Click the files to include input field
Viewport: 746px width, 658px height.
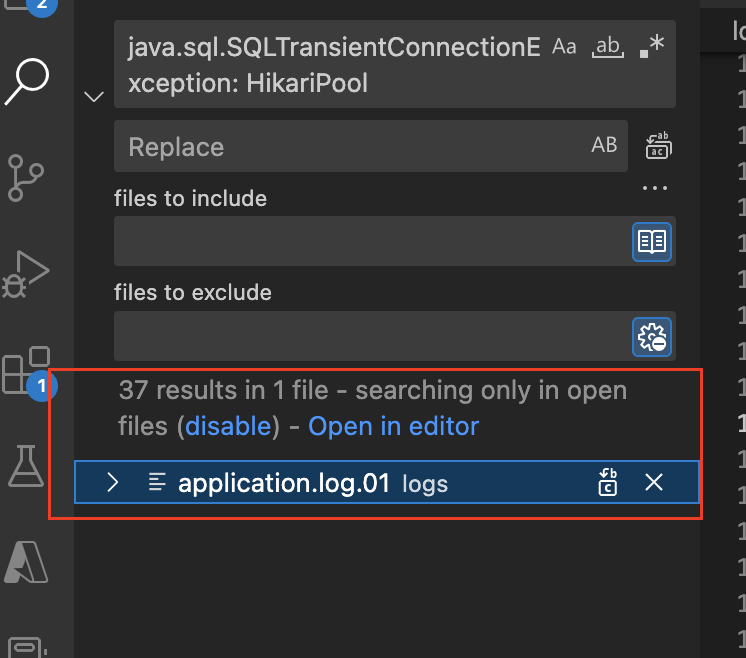click(371, 241)
